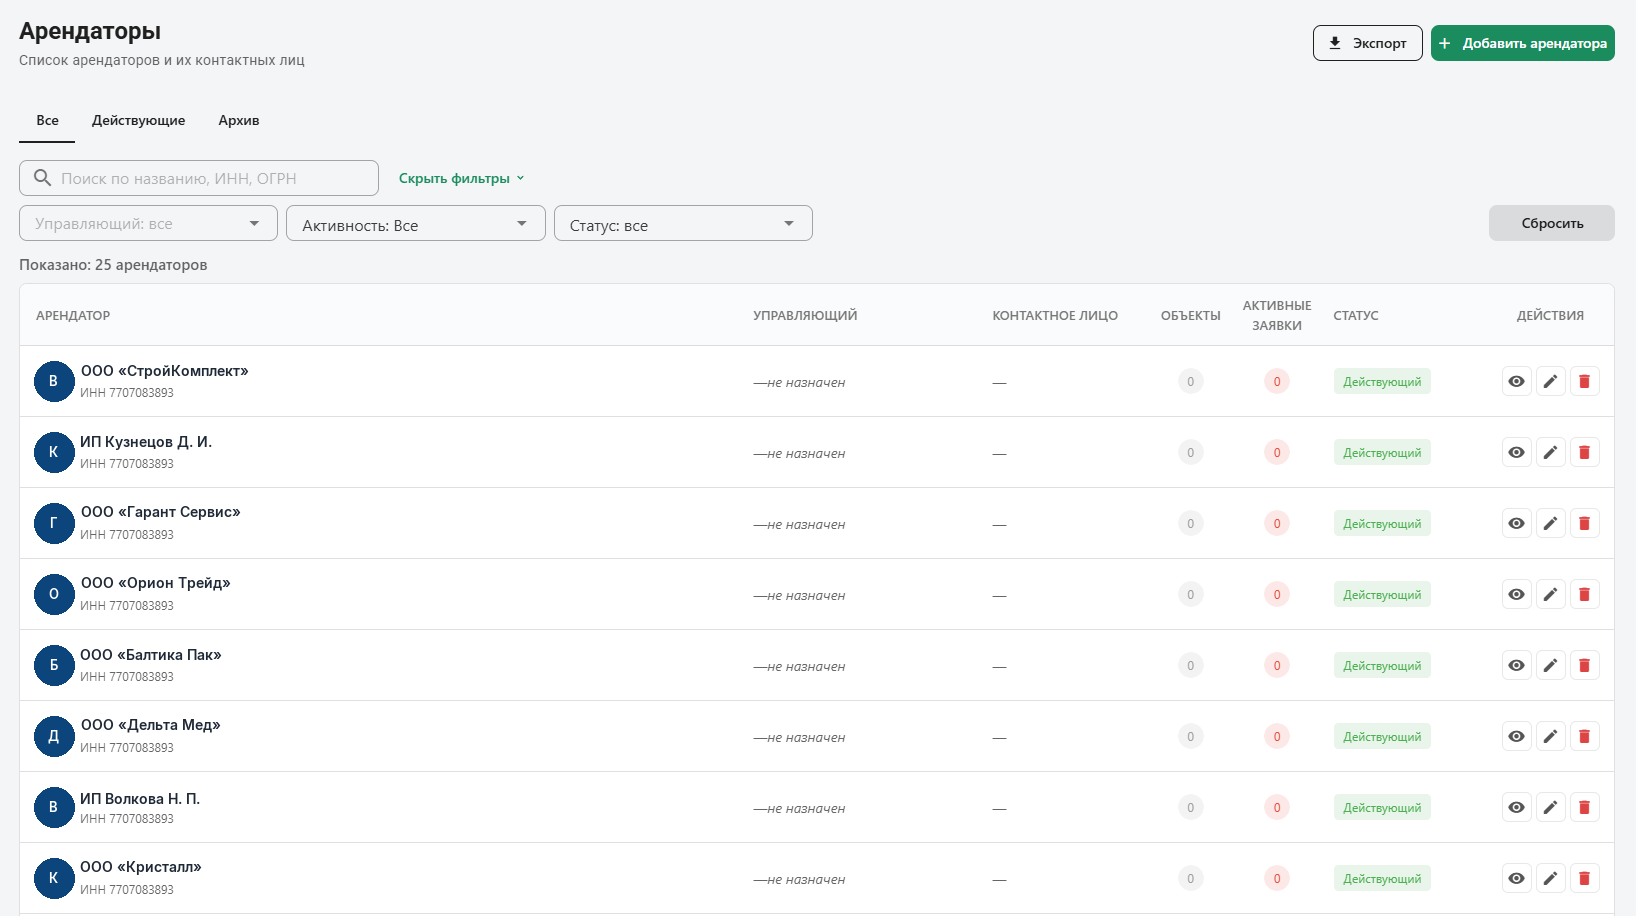Click the Статус column header

coord(1356,315)
